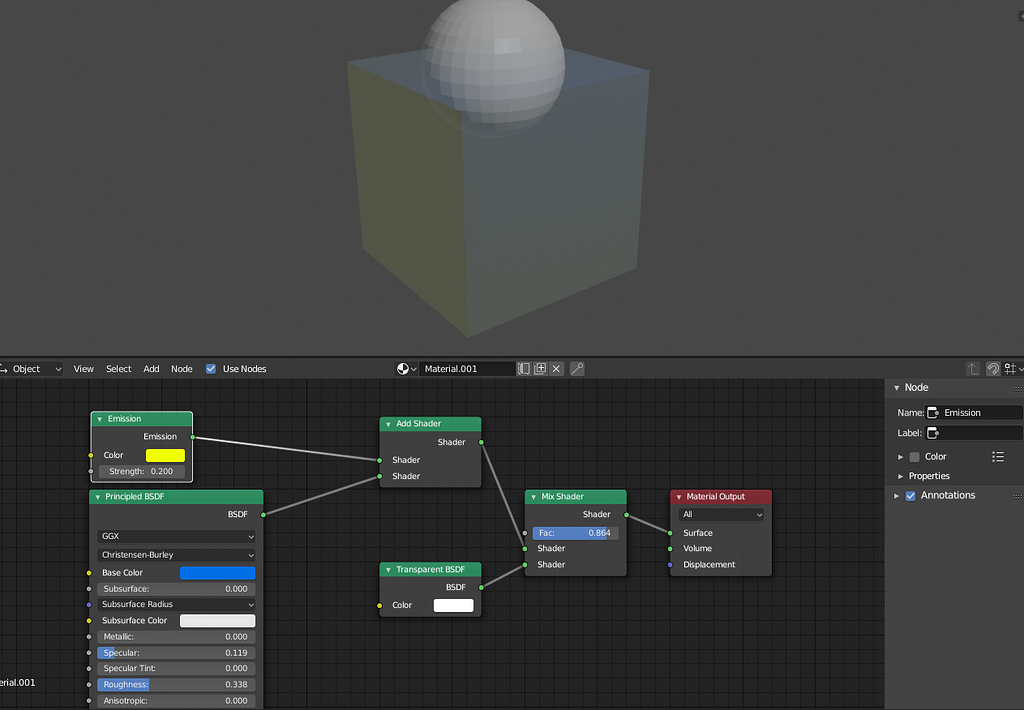
Task: Open the Christensen-Burley subsurface method dropdown
Action: click(176, 555)
